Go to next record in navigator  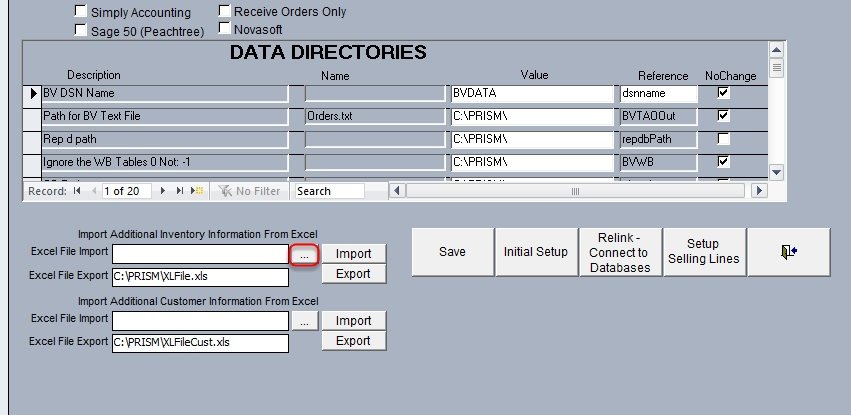(x=163, y=191)
